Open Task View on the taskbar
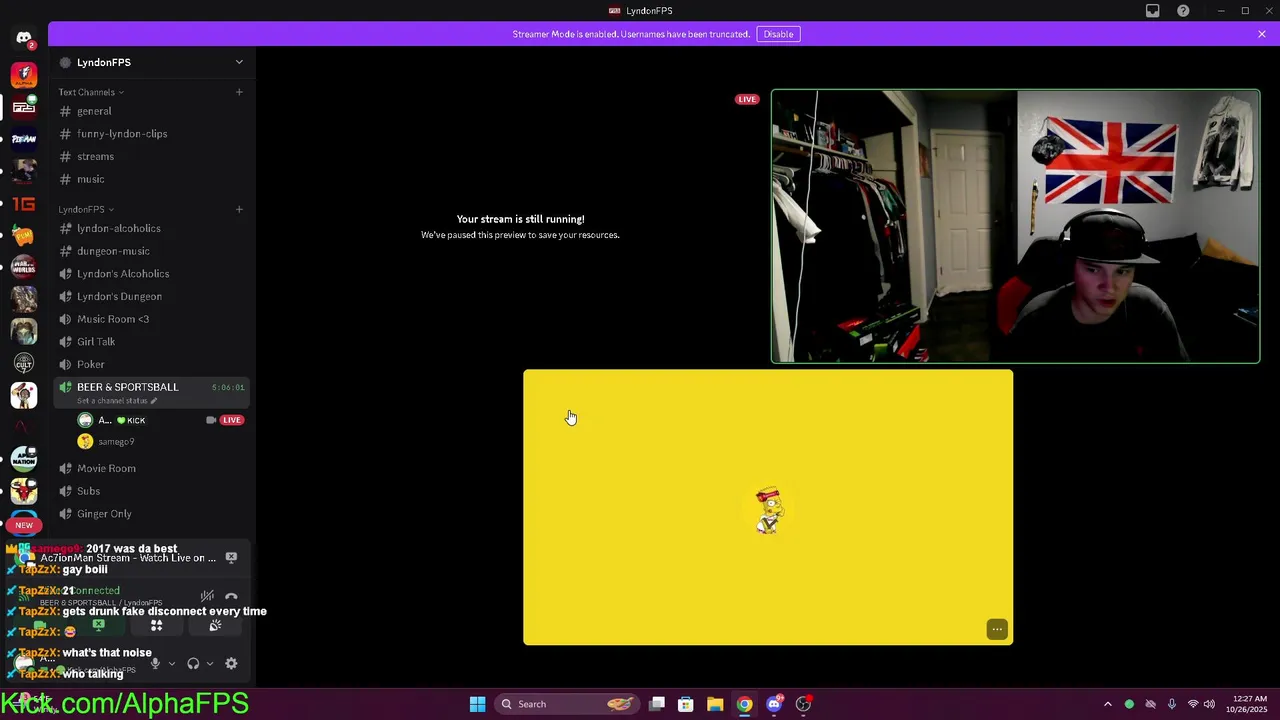 (657, 704)
